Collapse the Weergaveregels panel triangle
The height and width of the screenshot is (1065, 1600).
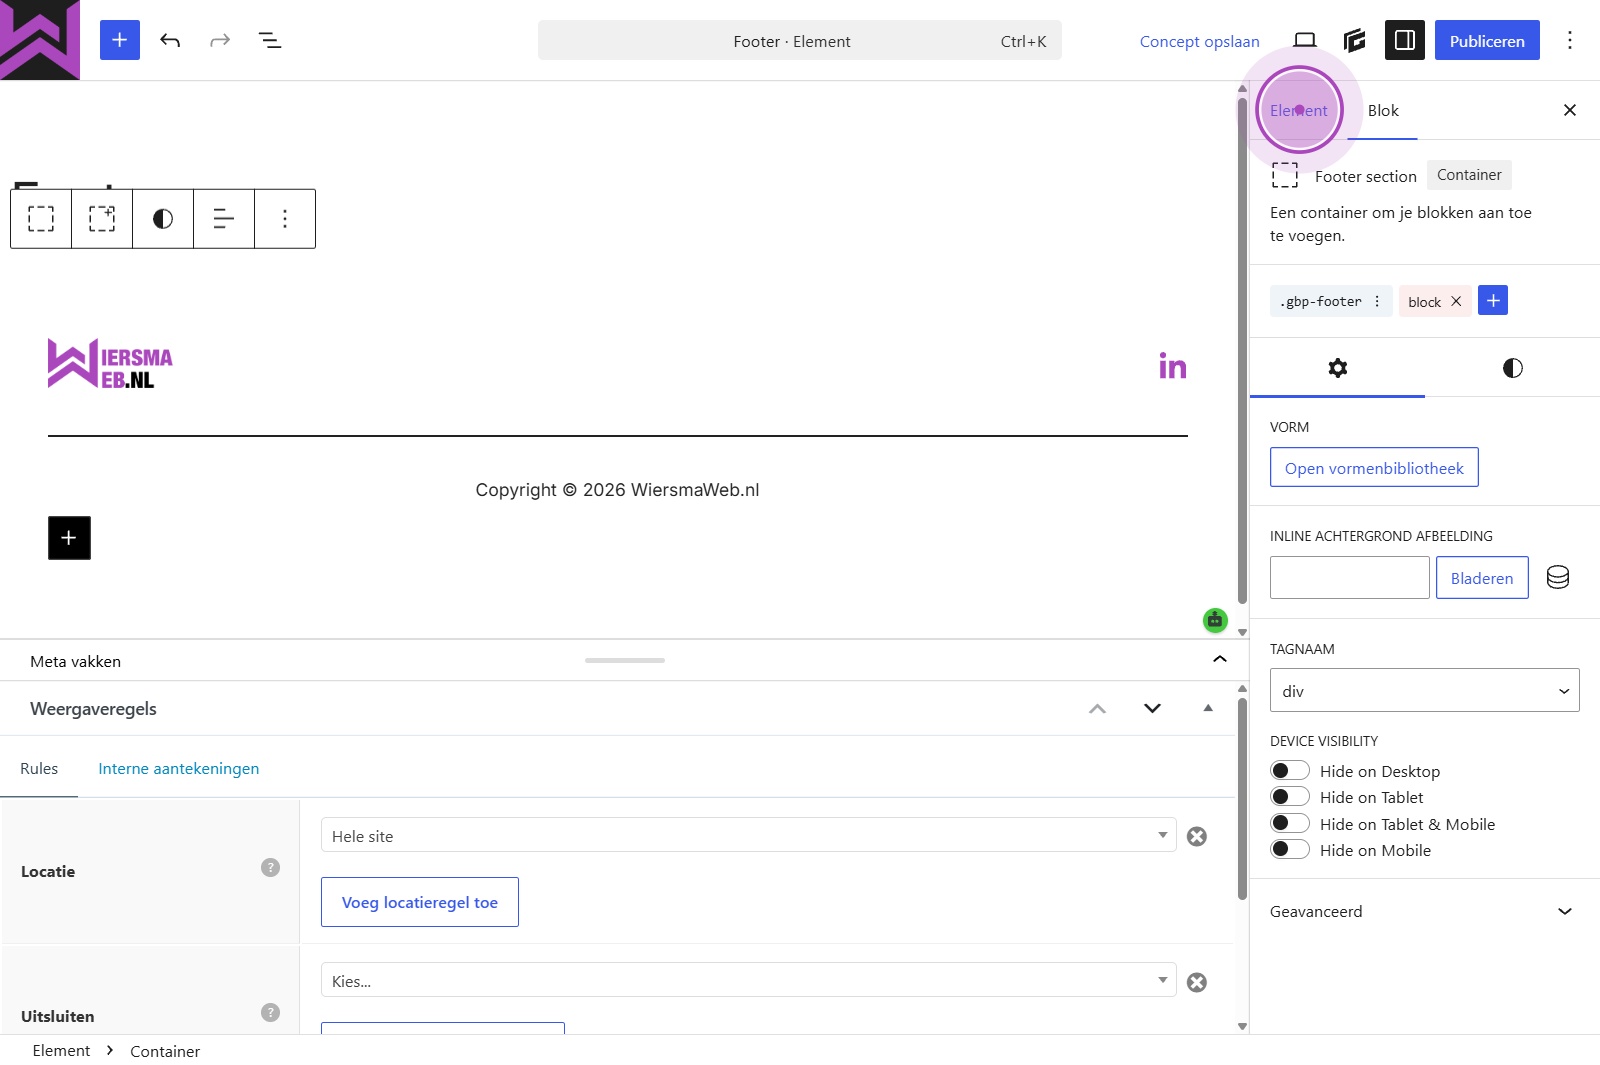tap(1208, 708)
